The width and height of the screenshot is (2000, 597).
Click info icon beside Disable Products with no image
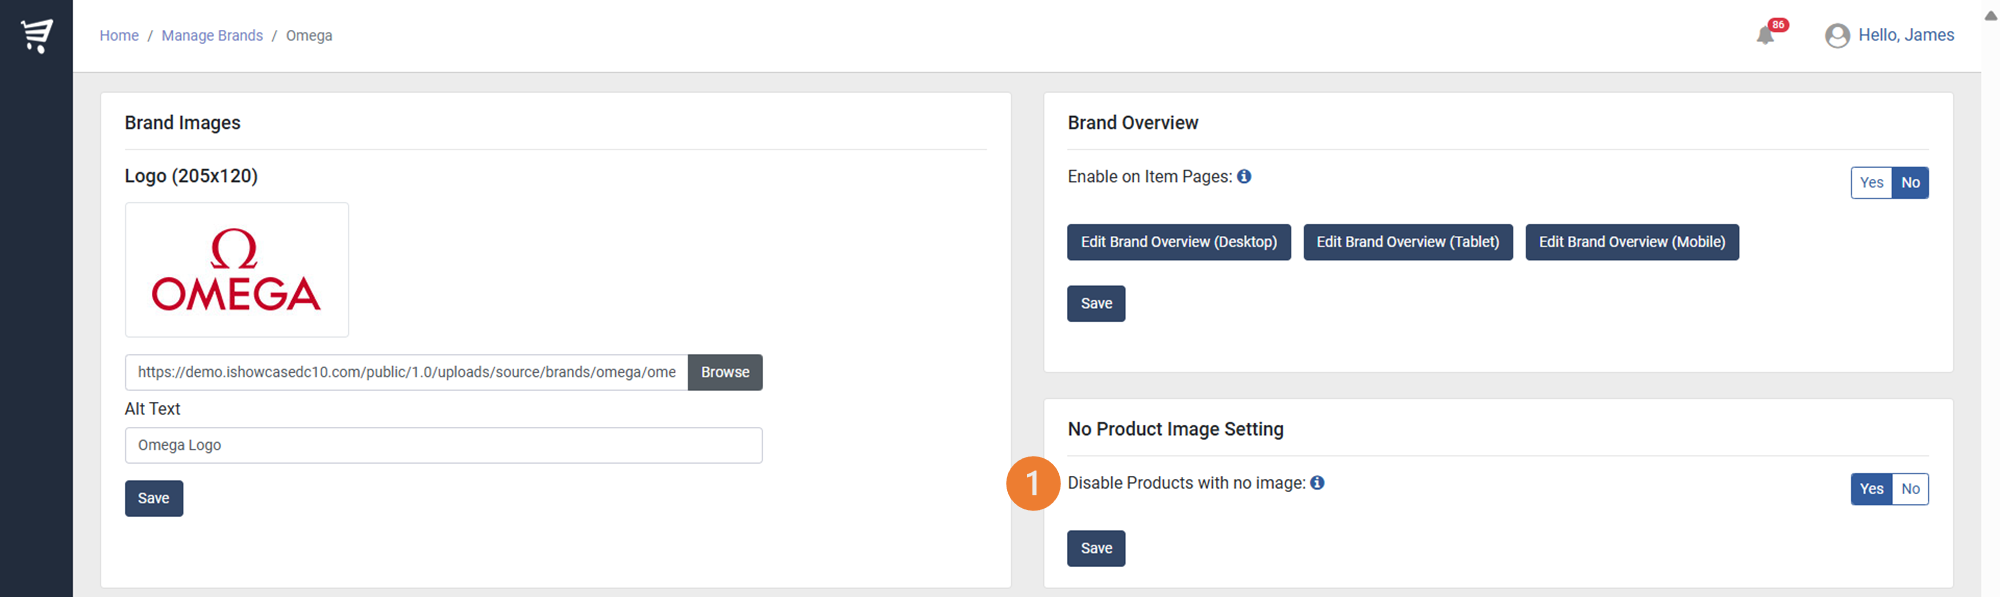click(x=1317, y=483)
